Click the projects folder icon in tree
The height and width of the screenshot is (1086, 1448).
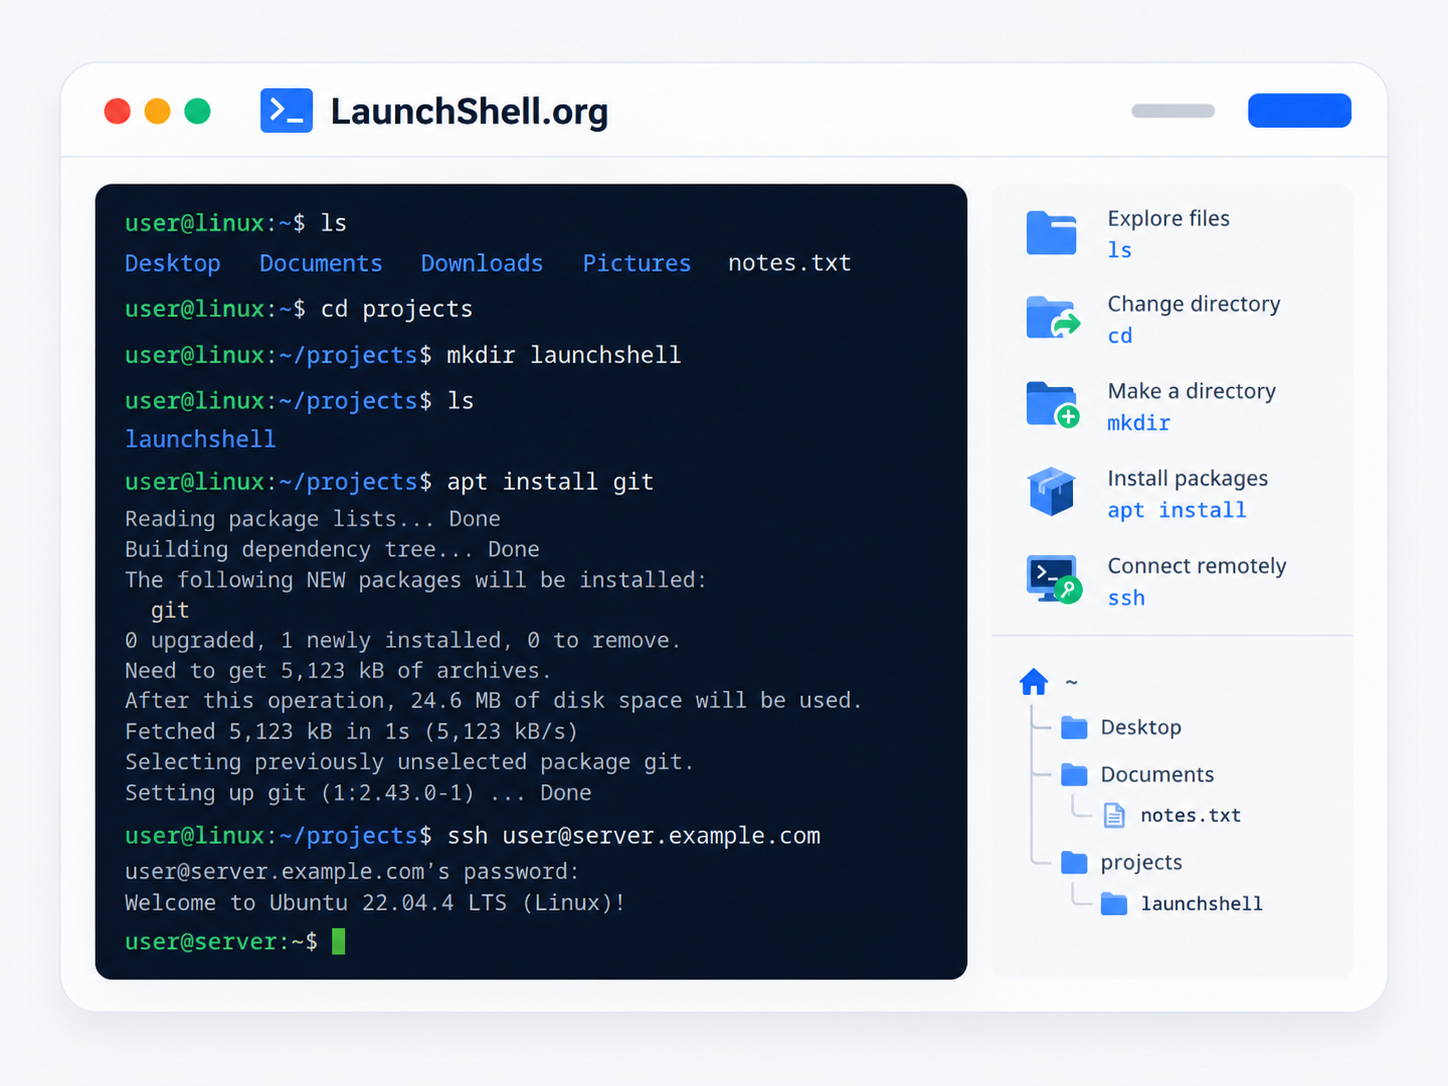pos(1074,862)
